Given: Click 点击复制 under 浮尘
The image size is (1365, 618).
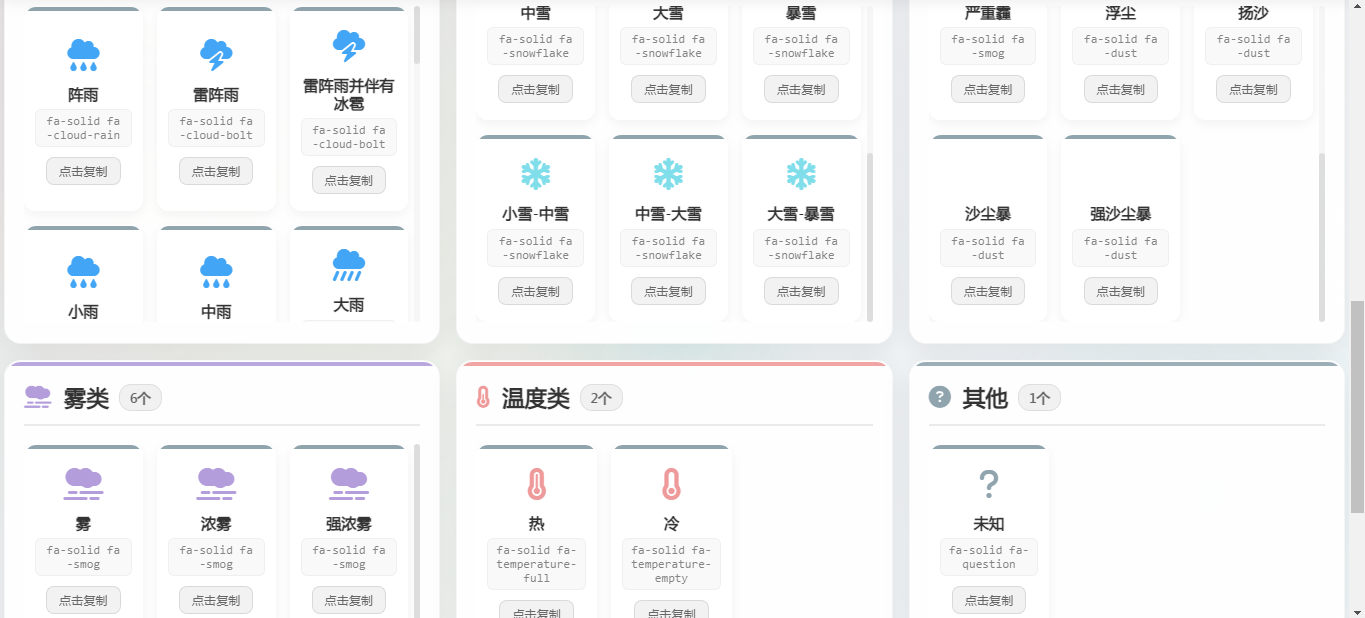Looking at the screenshot, I should click(1121, 89).
